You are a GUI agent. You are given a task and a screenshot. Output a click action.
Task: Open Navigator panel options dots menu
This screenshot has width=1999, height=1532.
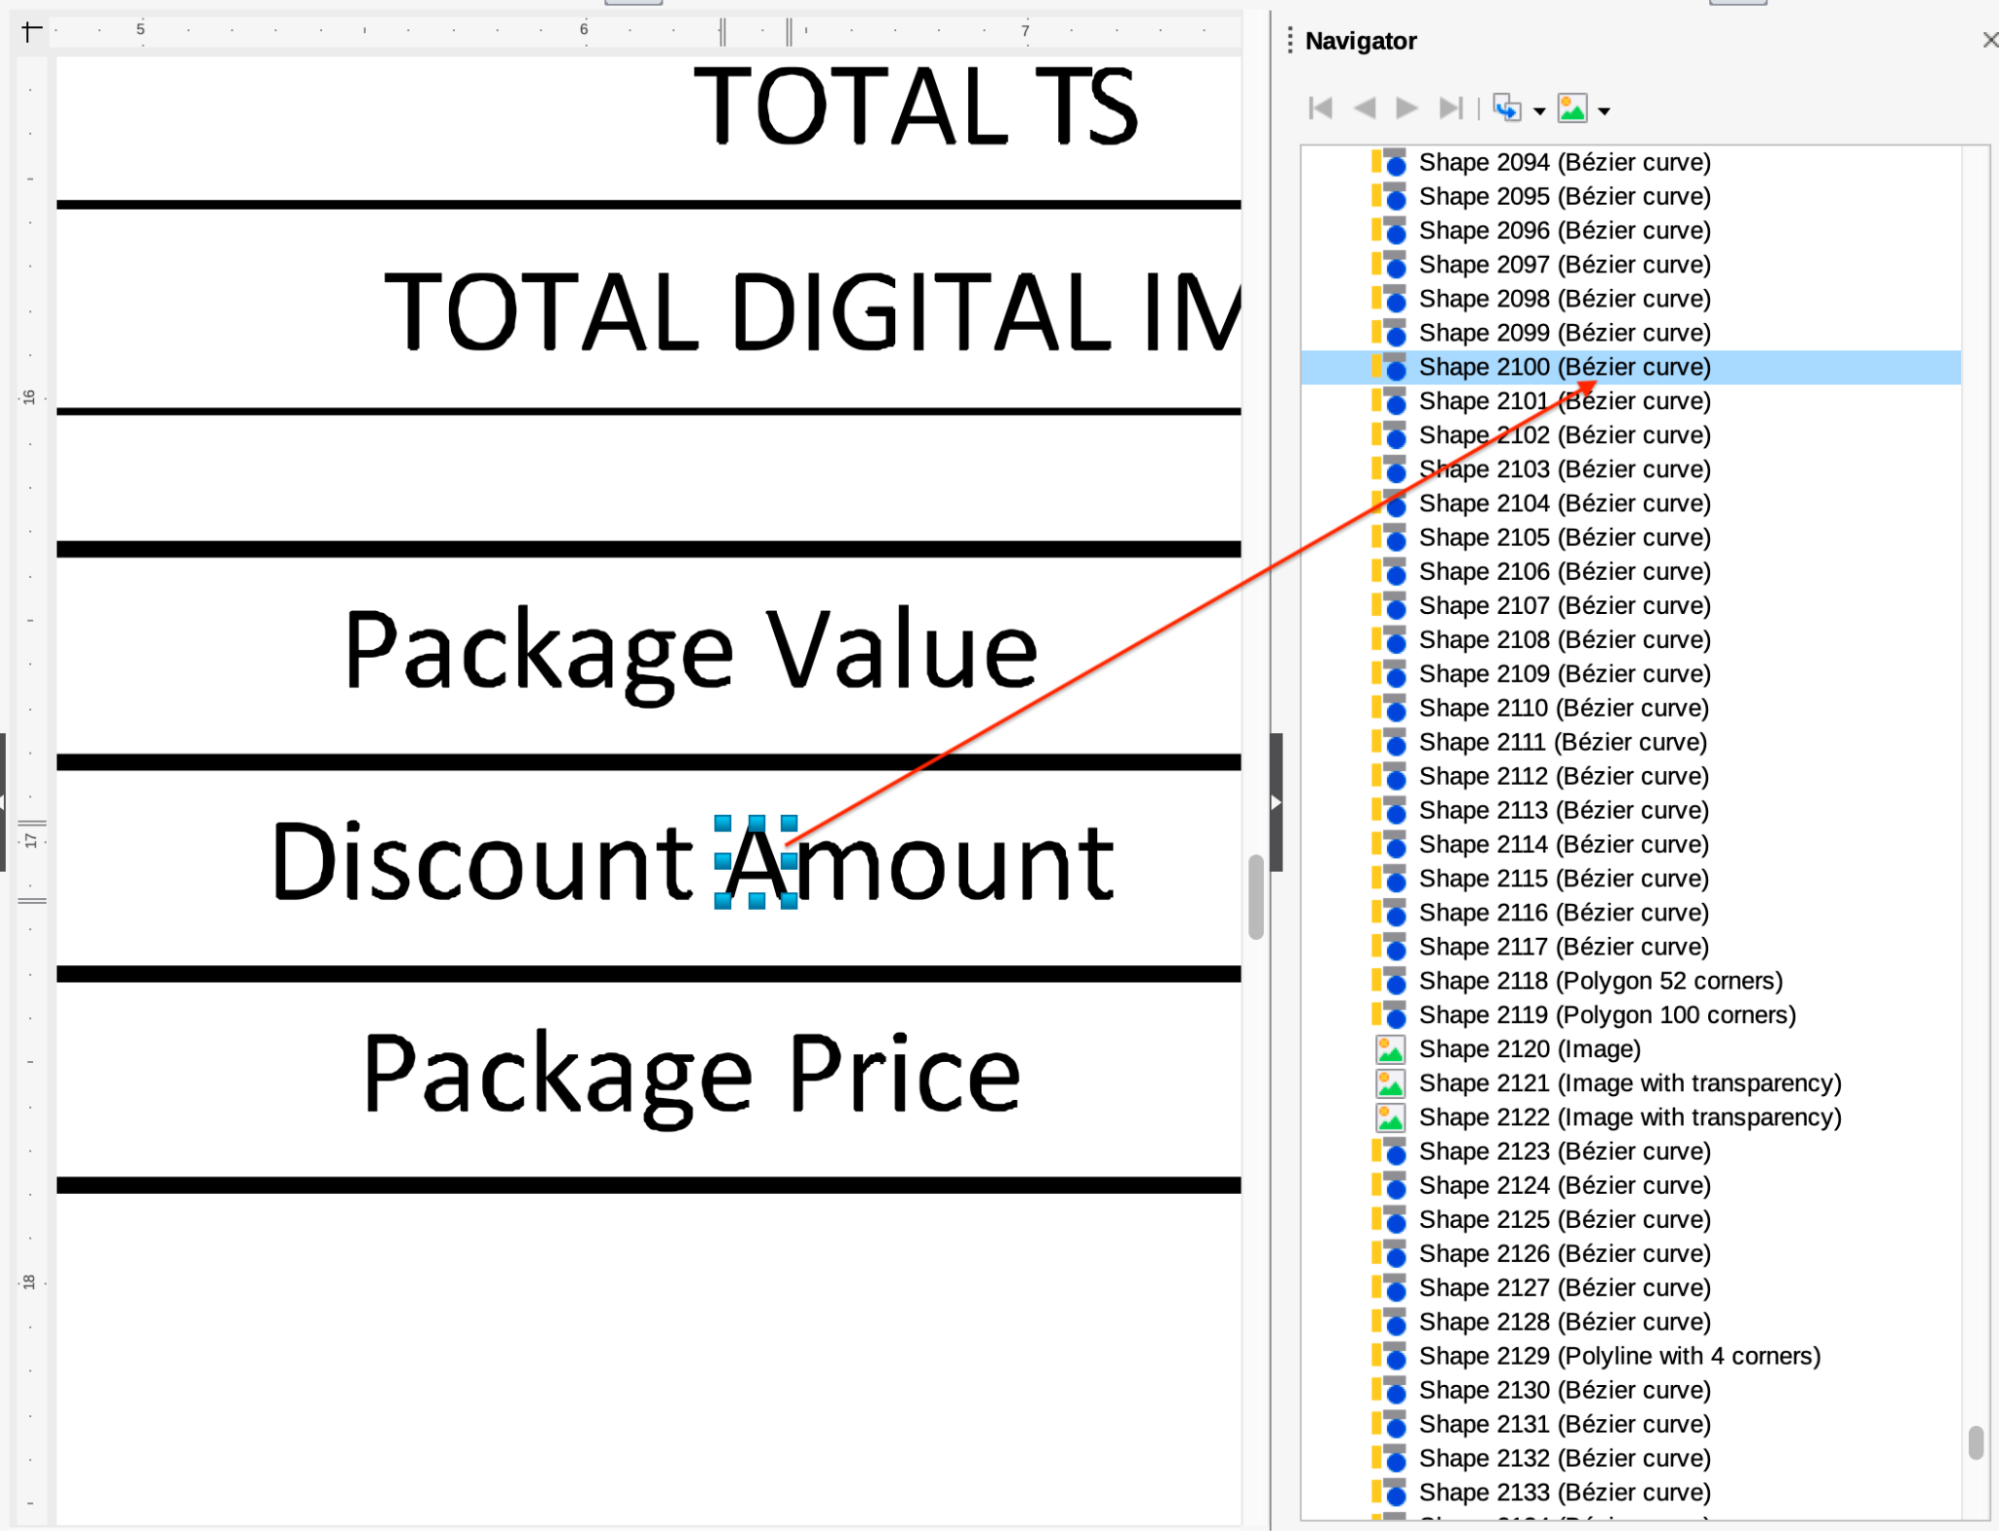(x=1290, y=41)
